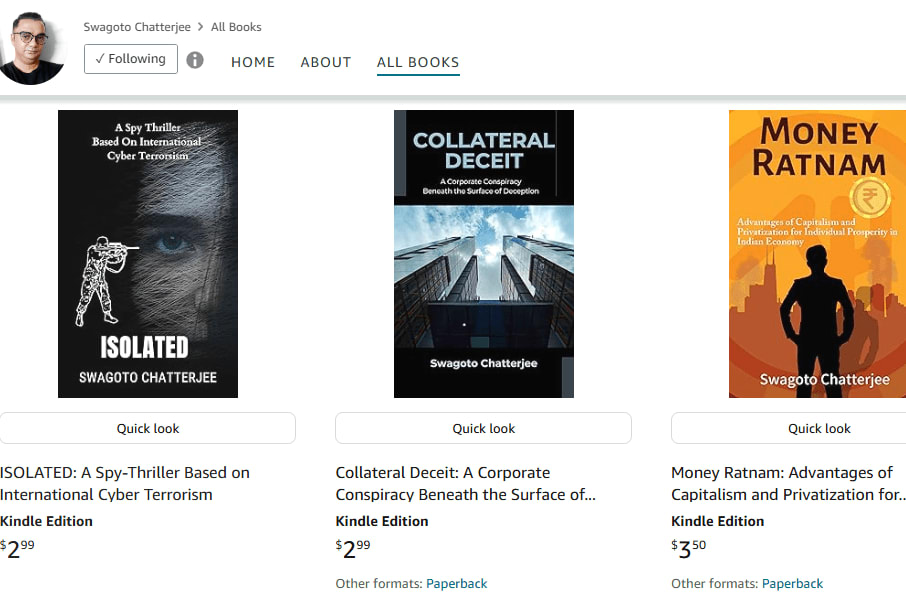Open the Collateral Deceit book cover
Viewport: 906px width, 604px height.
(x=484, y=254)
